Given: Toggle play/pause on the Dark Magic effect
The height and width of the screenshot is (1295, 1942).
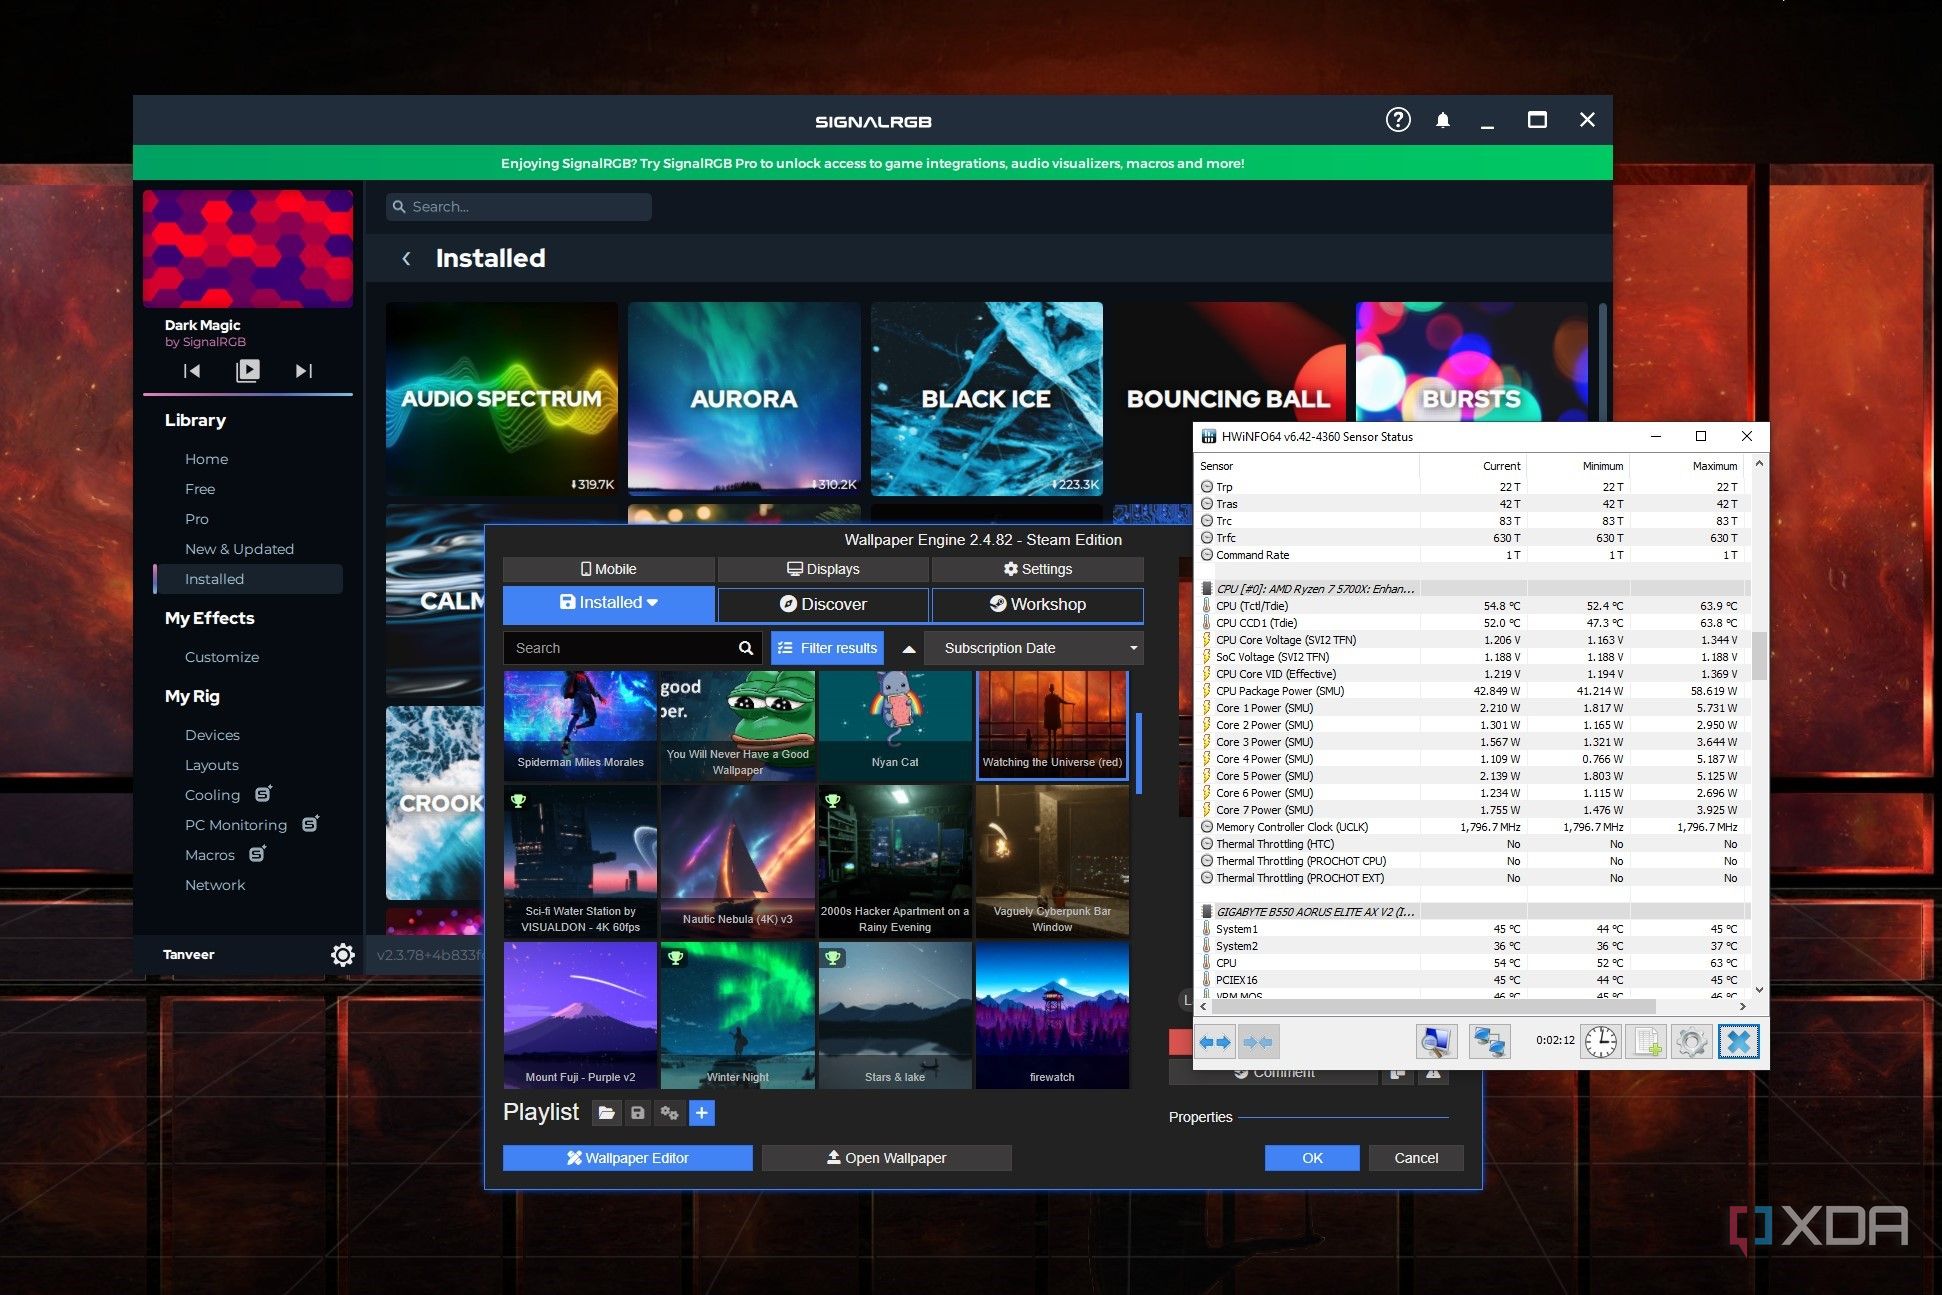Looking at the screenshot, I should point(247,370).
